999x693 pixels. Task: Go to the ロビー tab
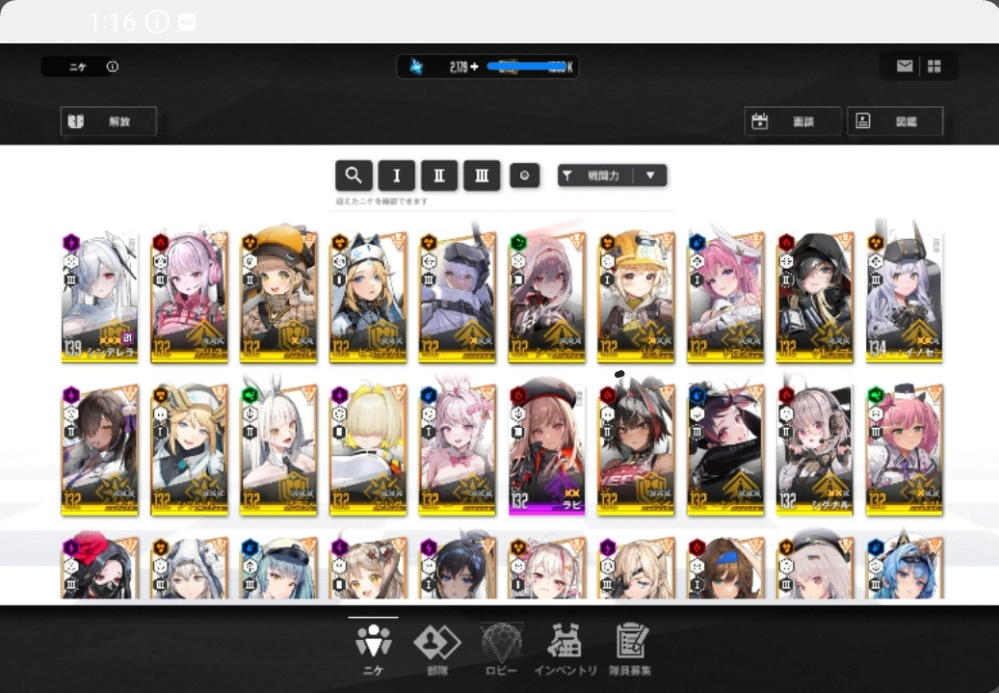(501, 650)
